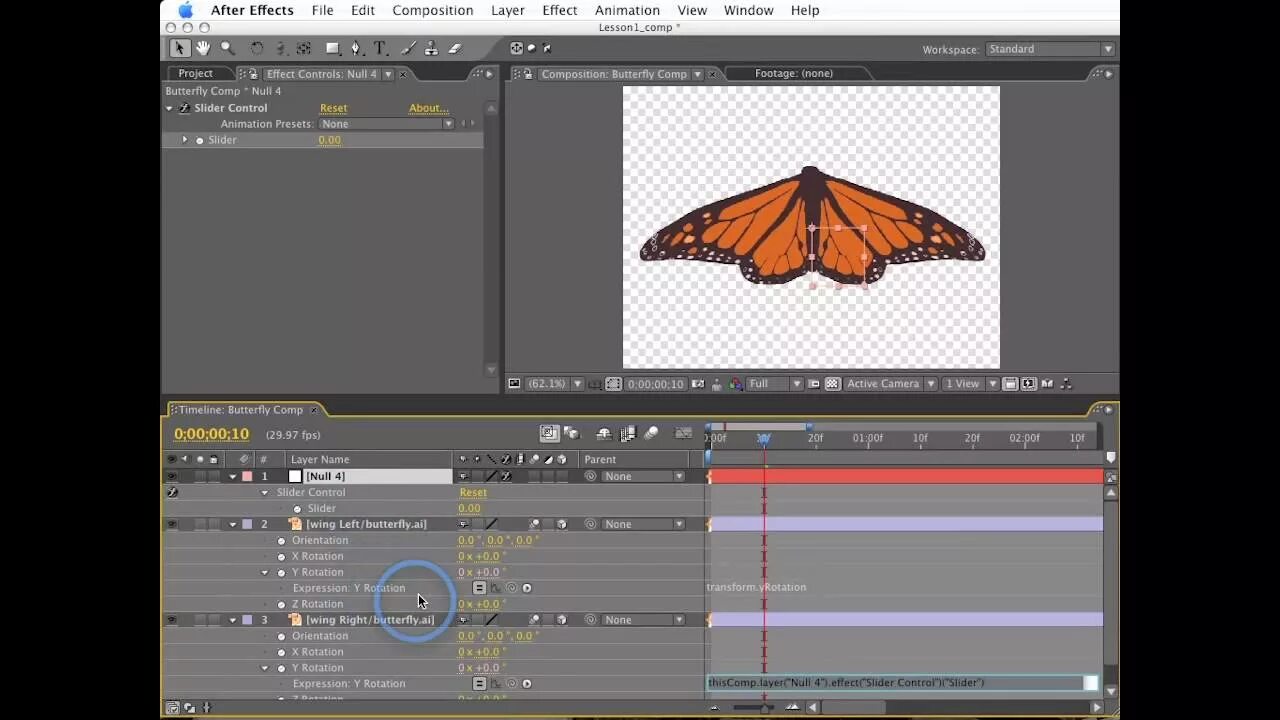The width and height of the screenshot is (1280, 720).
Task: Toggle region of interest button in viewer
Action: [814, 384]
